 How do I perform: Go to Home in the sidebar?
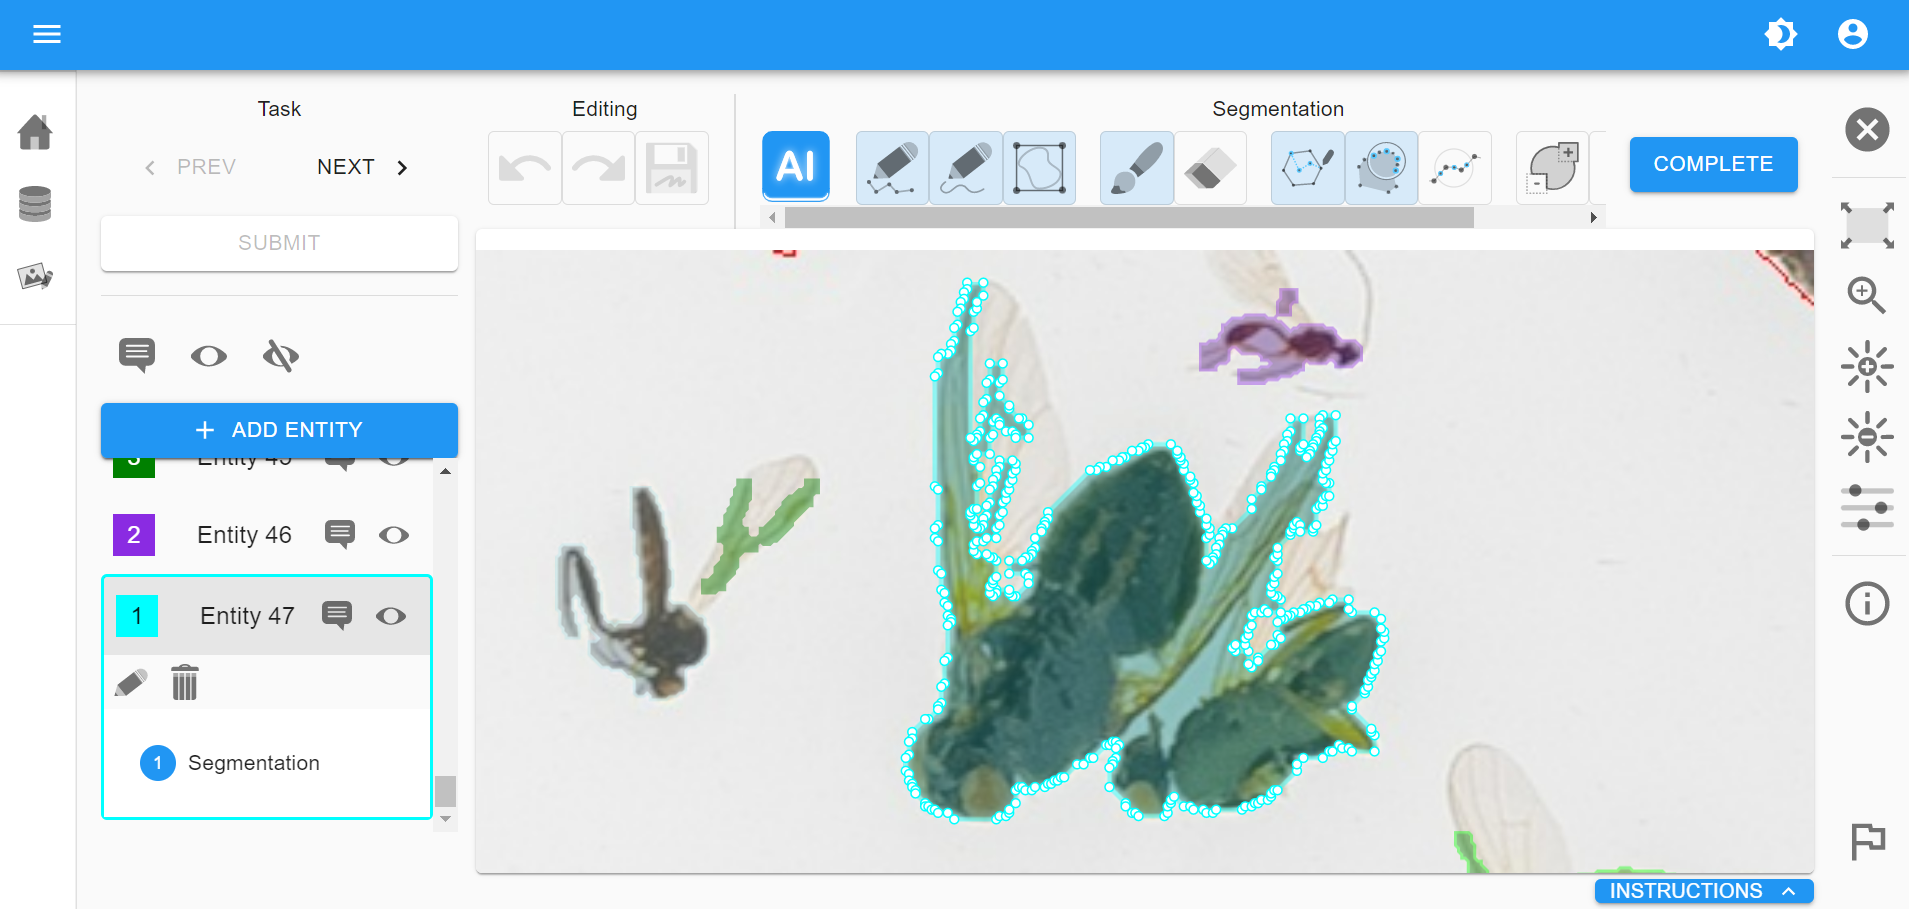tap(35, 132)
